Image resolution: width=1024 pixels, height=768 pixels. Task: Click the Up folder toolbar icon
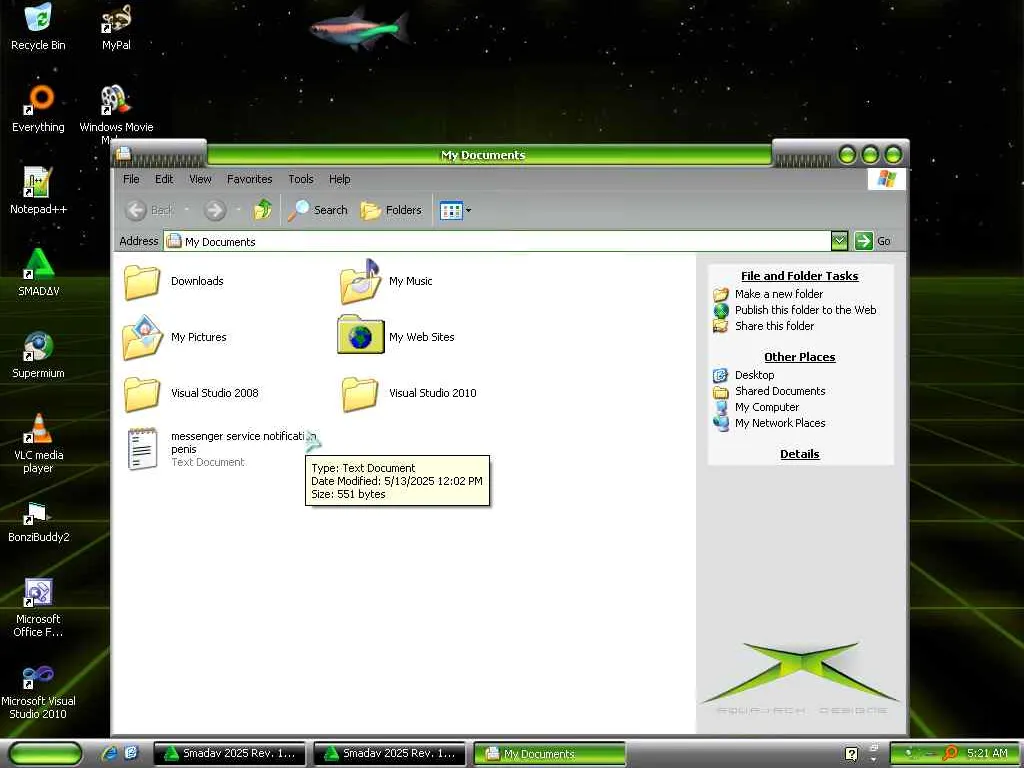point(263,210)
